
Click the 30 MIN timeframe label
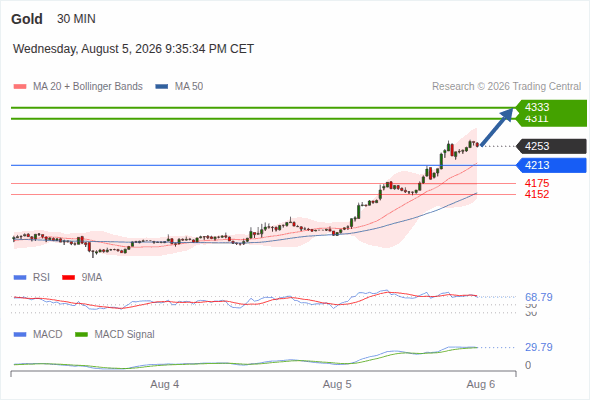(76, 19)
